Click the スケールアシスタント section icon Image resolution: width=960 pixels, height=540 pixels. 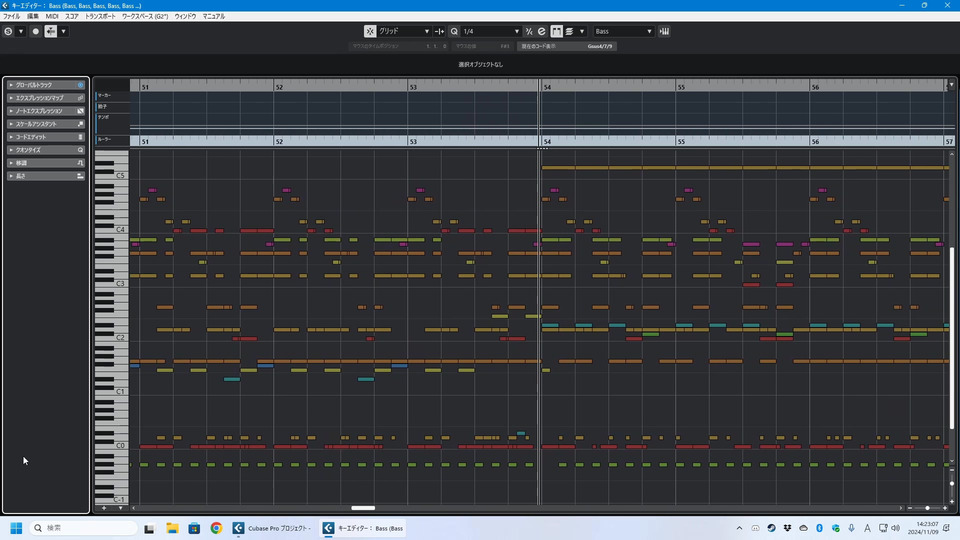click(x=80, y=124)
